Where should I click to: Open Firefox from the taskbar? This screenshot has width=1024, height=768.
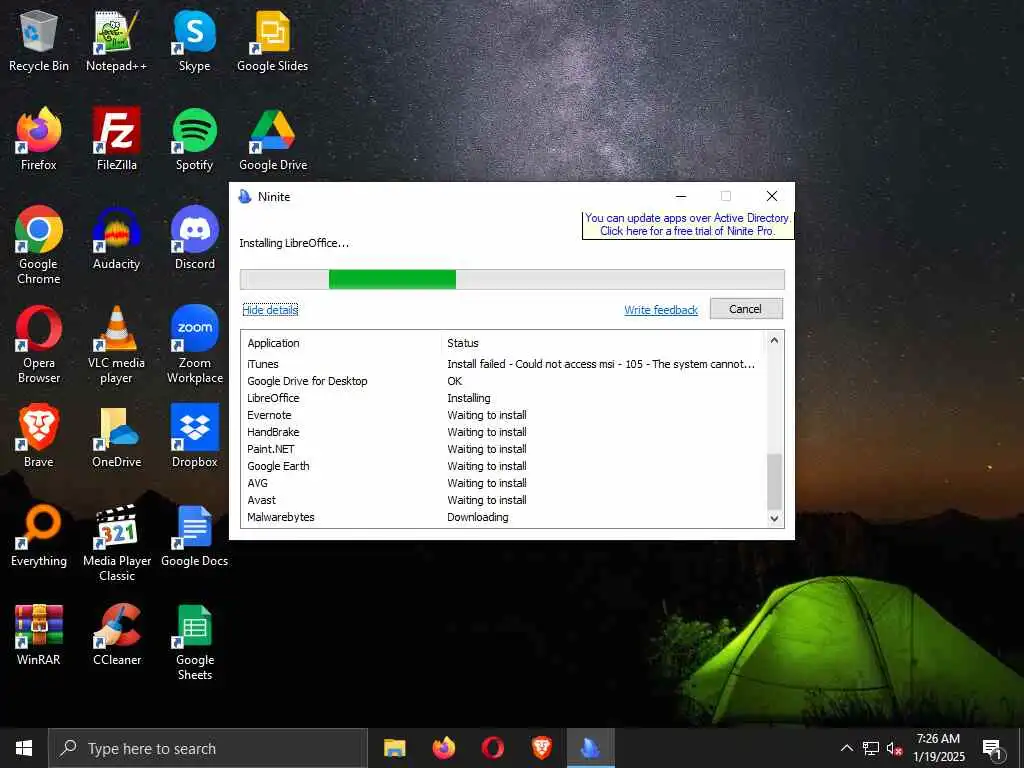443,748
